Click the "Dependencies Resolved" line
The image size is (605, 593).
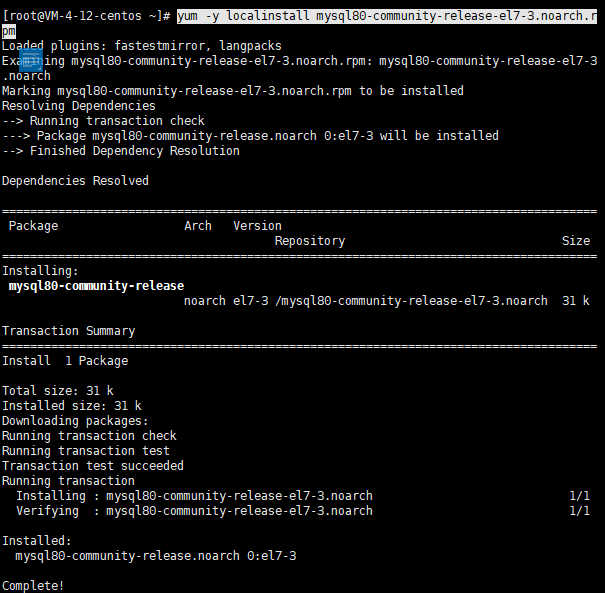(75, 181)
